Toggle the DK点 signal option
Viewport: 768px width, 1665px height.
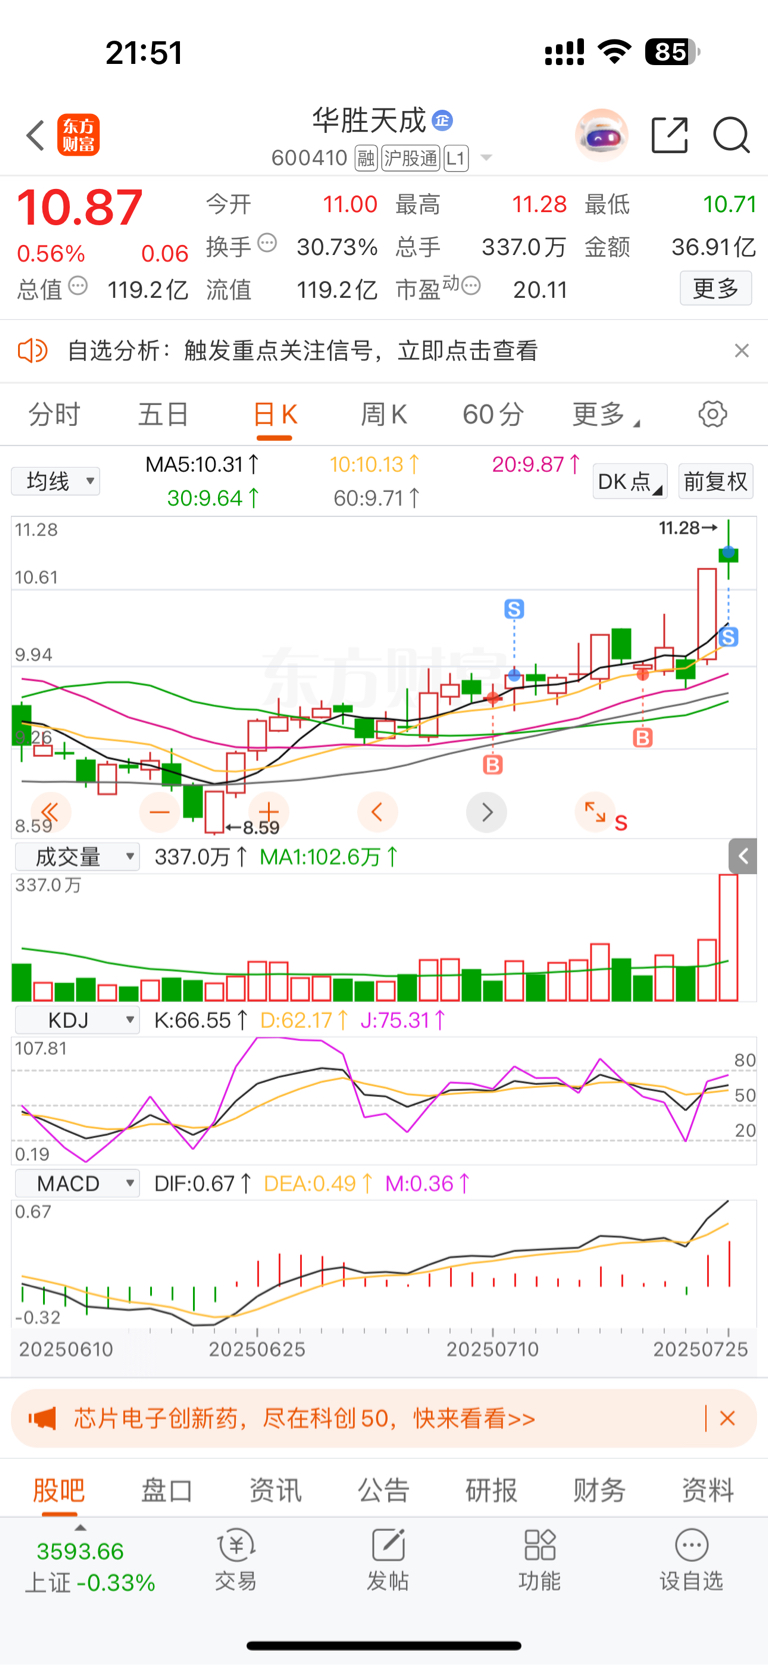(630, 482)
